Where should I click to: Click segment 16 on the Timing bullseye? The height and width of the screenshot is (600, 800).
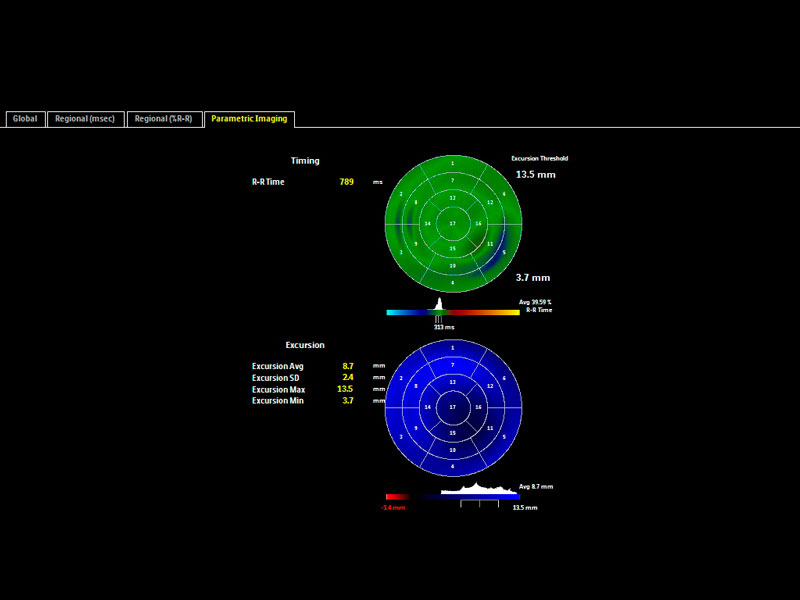tap(478, 223)
